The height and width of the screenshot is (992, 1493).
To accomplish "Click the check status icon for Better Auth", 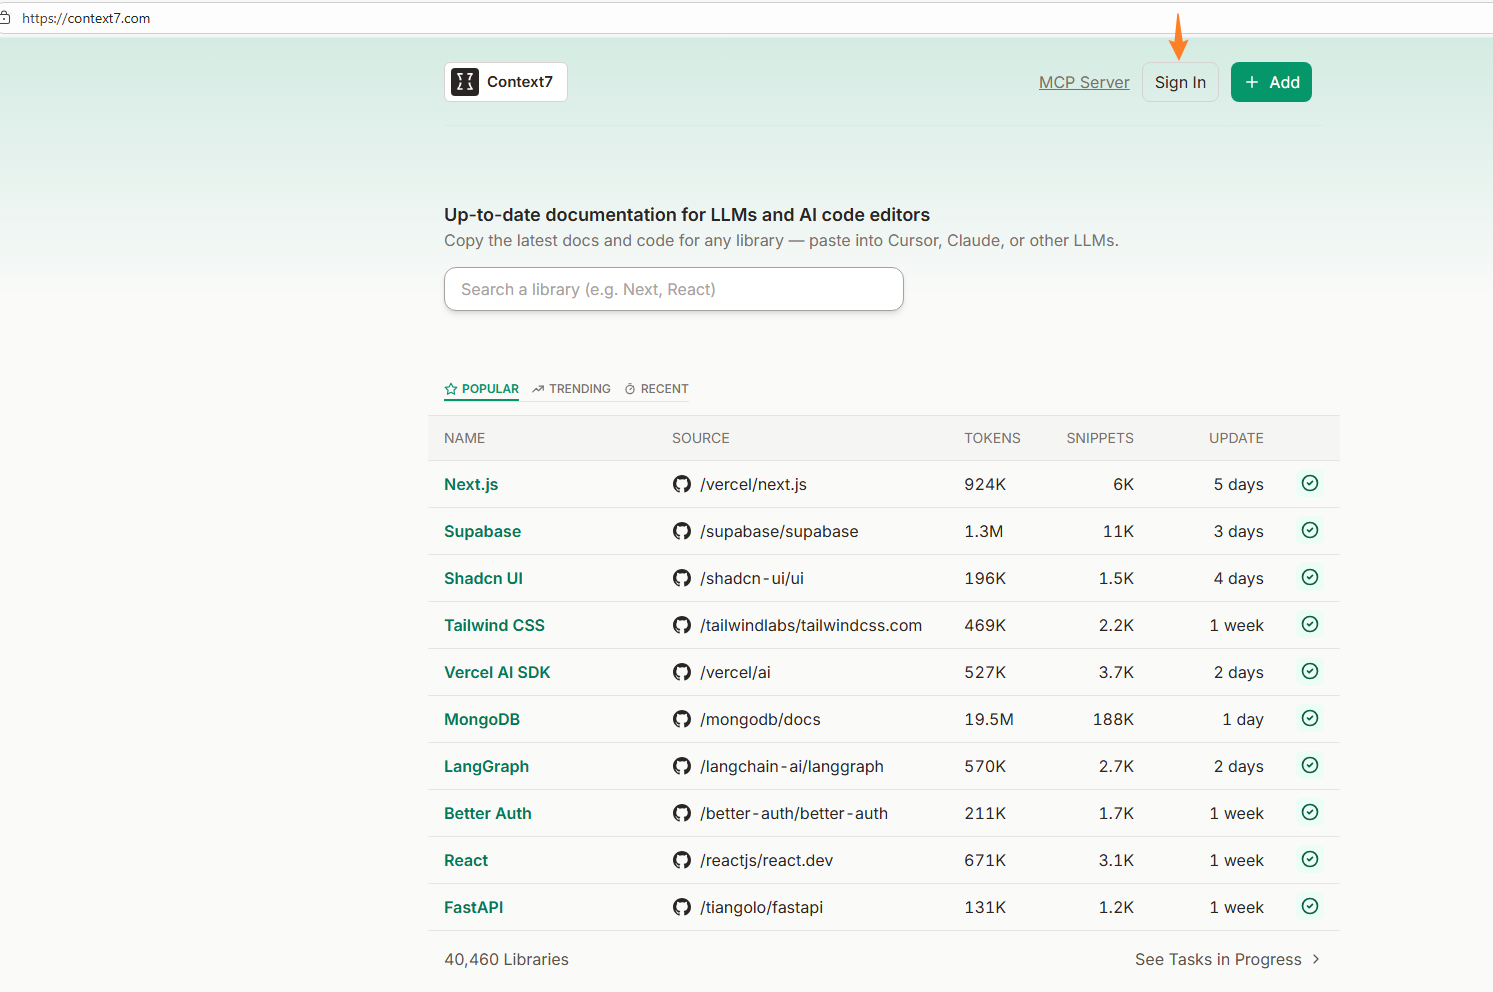I will [1310, 812].
